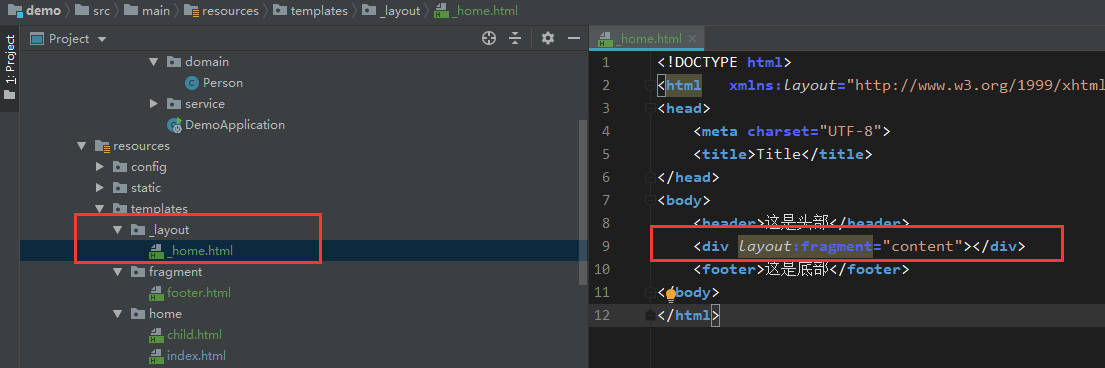1105x368 pixels.
Task: Fold the head block on line 3
Action: coord(649,109)
